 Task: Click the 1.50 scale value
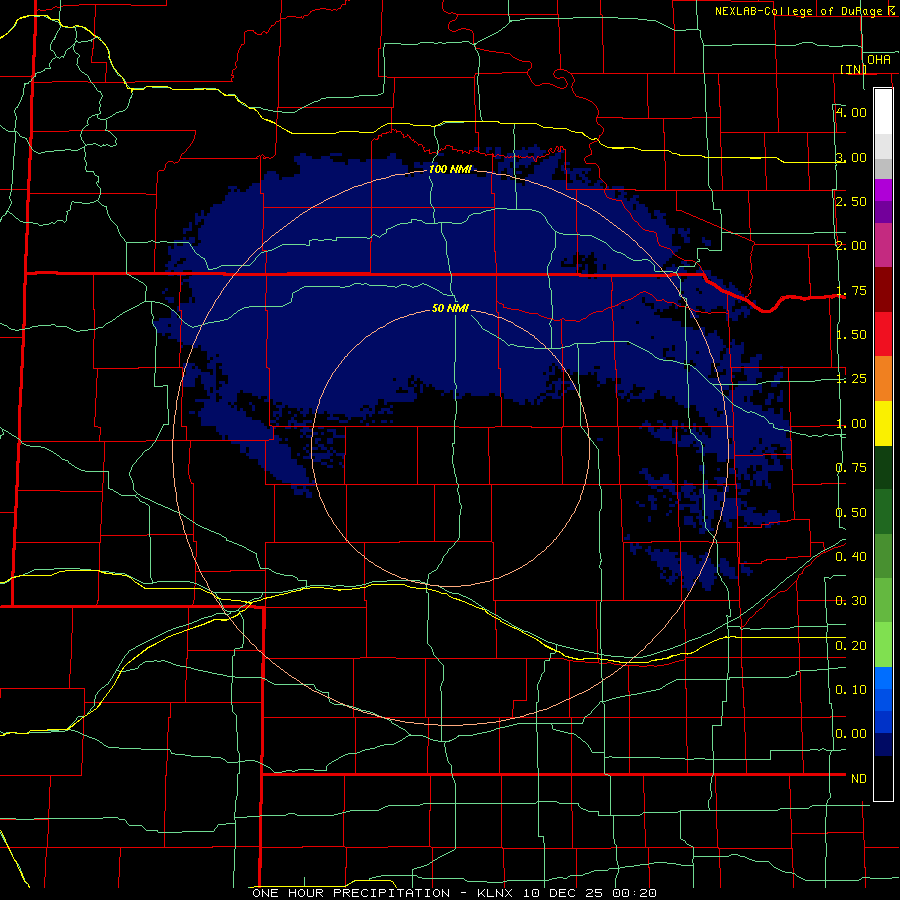coord(851,335)
